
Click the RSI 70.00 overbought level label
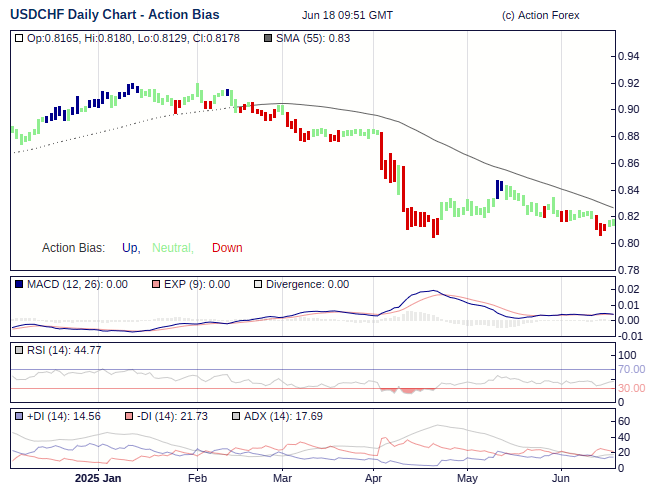pos(632,369)
